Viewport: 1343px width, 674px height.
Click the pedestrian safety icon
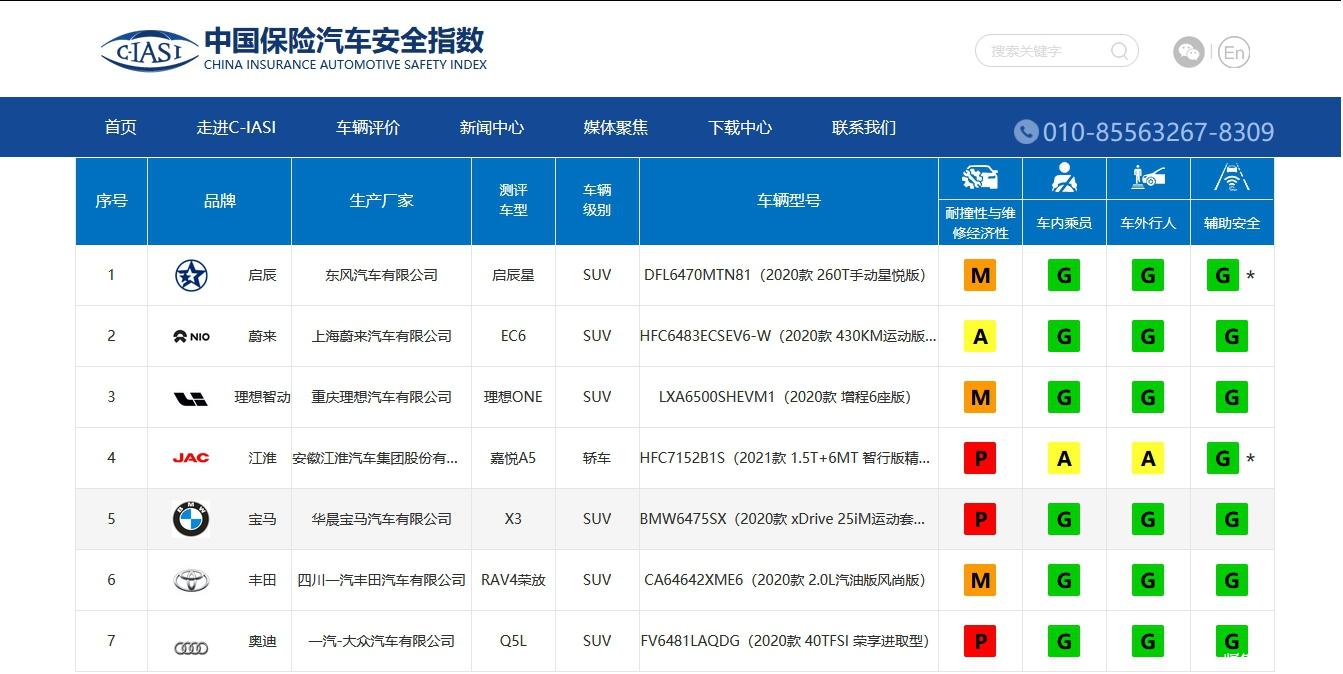pos(1148,178)
